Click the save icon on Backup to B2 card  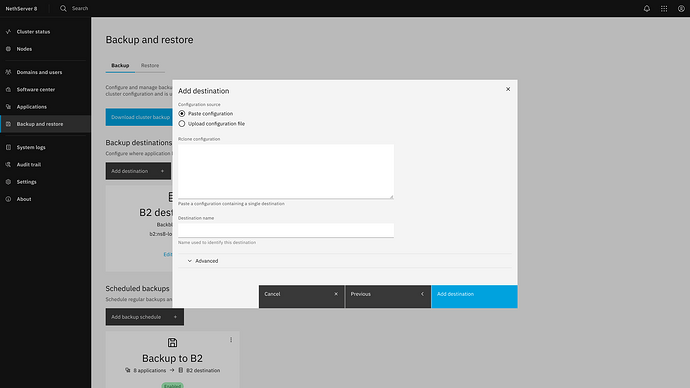[x=172, y=342]
